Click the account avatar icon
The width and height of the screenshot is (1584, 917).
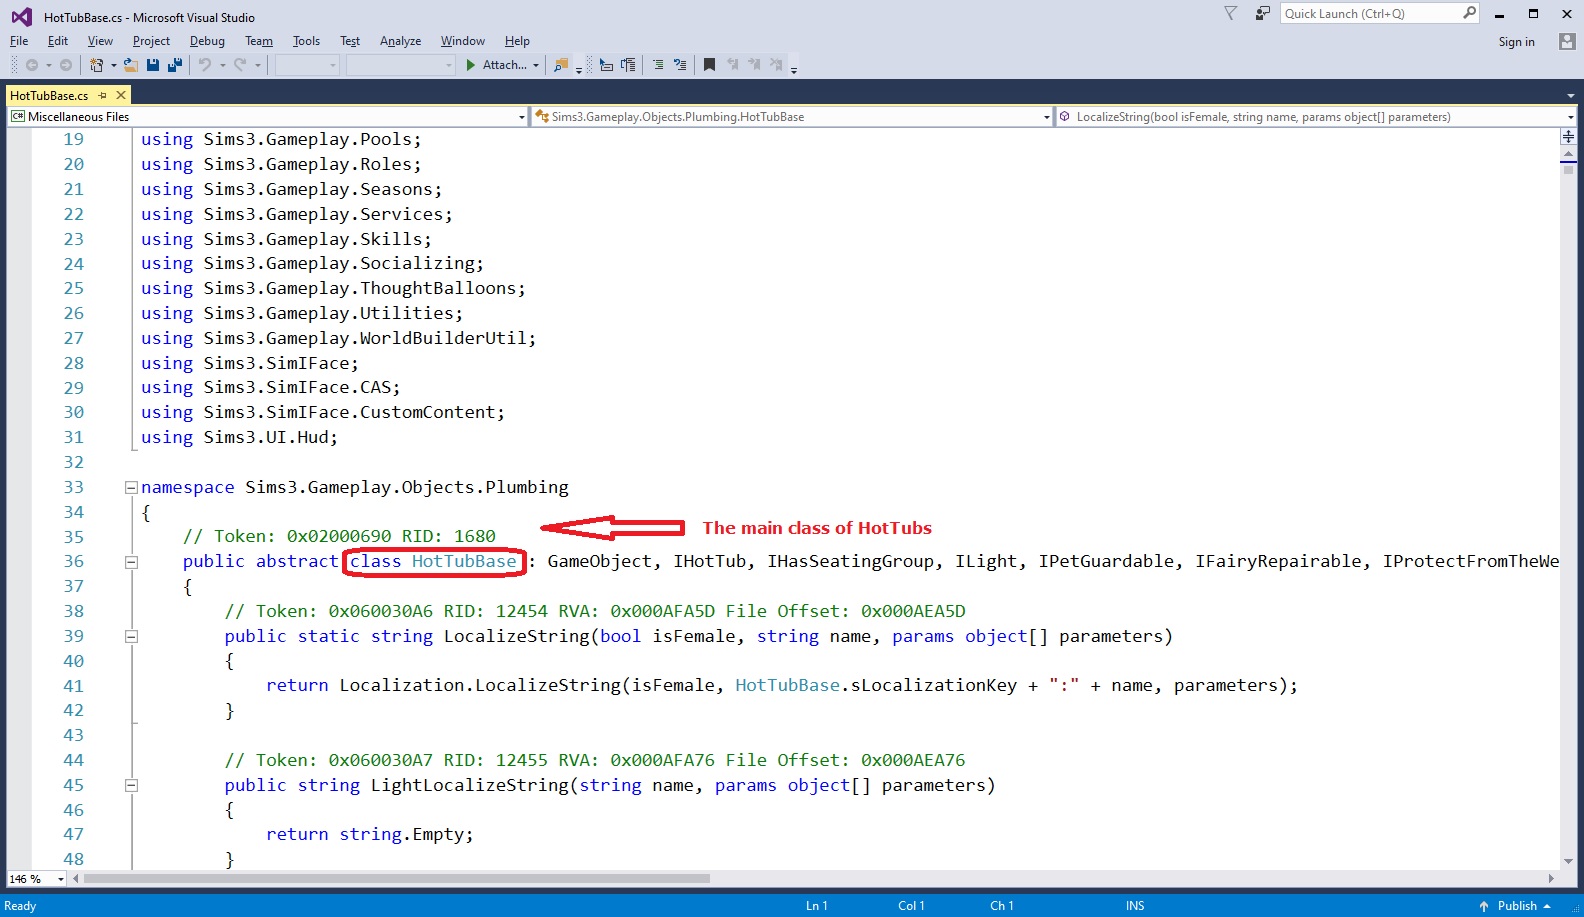1567,41
